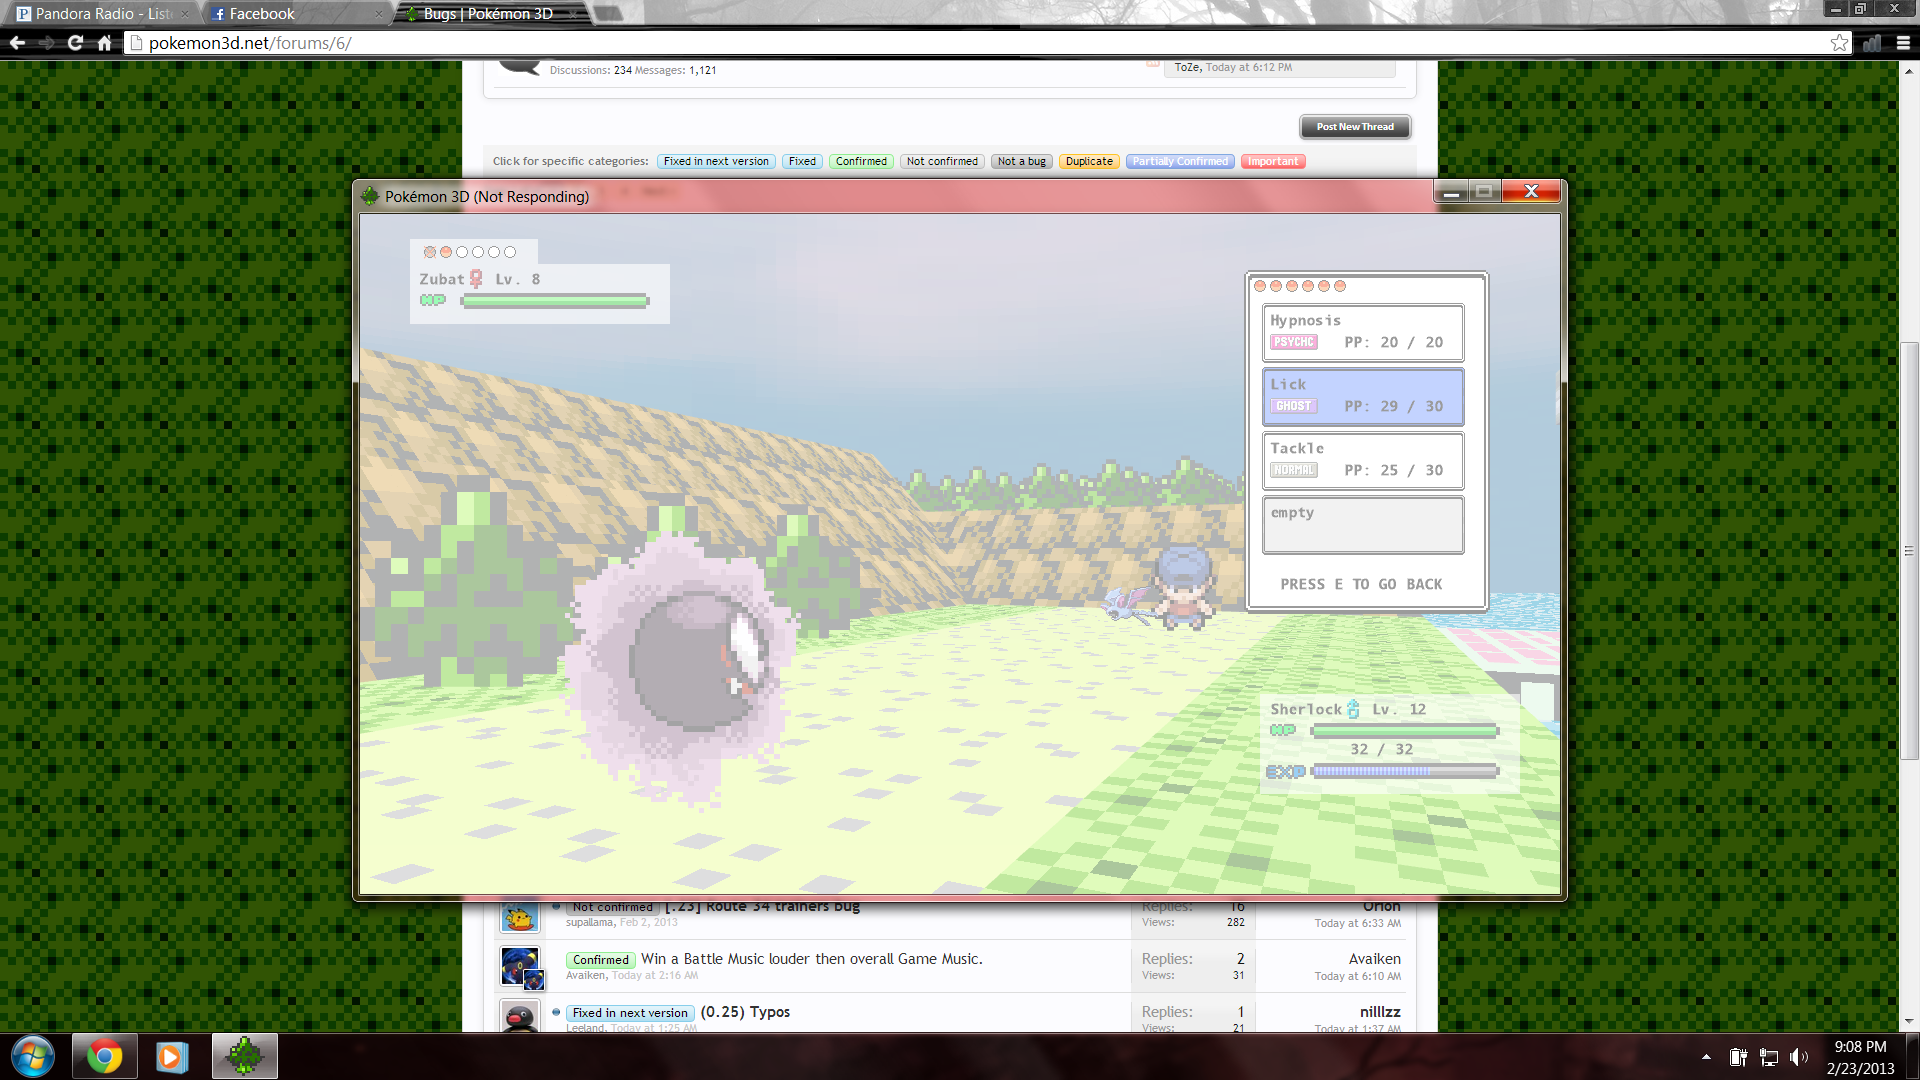Switch to the Facebook tab
Image resolution: width=1920 pixels, height=1080 pixels.
(x=298, y=14)
